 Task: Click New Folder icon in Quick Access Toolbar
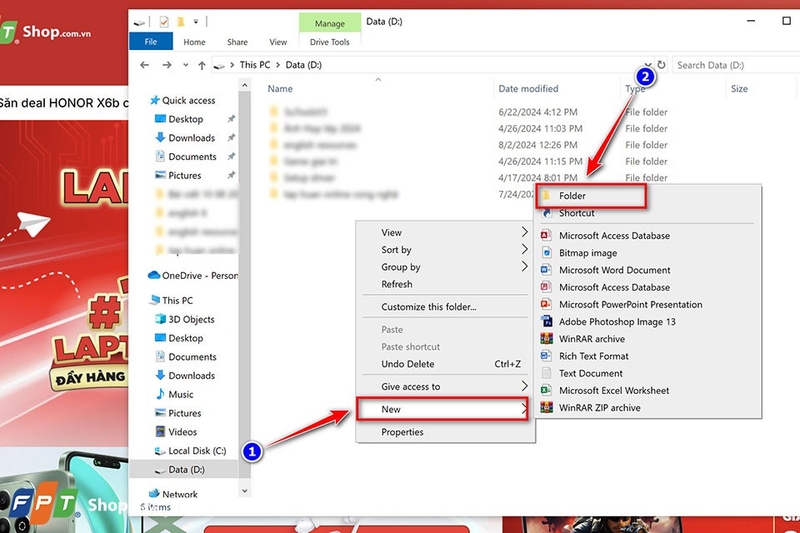[180, 22]
